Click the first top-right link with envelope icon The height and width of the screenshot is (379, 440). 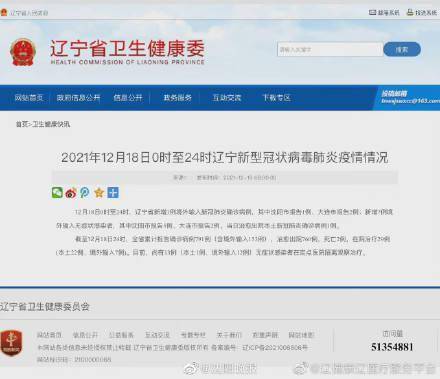pyautogui.click(x=384, y=13)
